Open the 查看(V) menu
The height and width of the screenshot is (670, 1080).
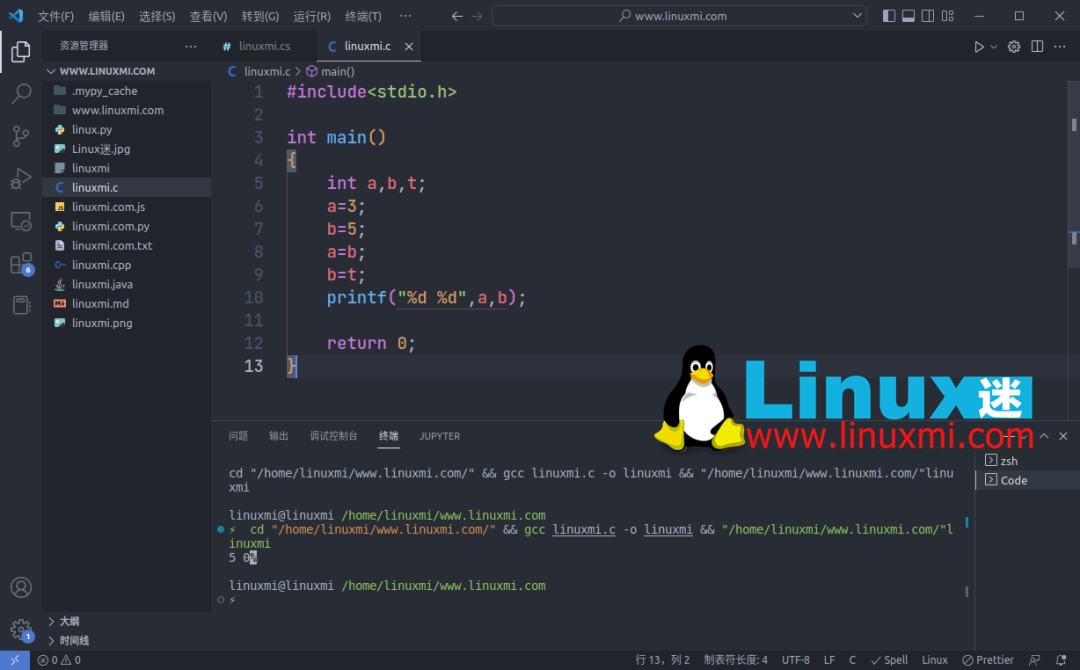[208, 16]
